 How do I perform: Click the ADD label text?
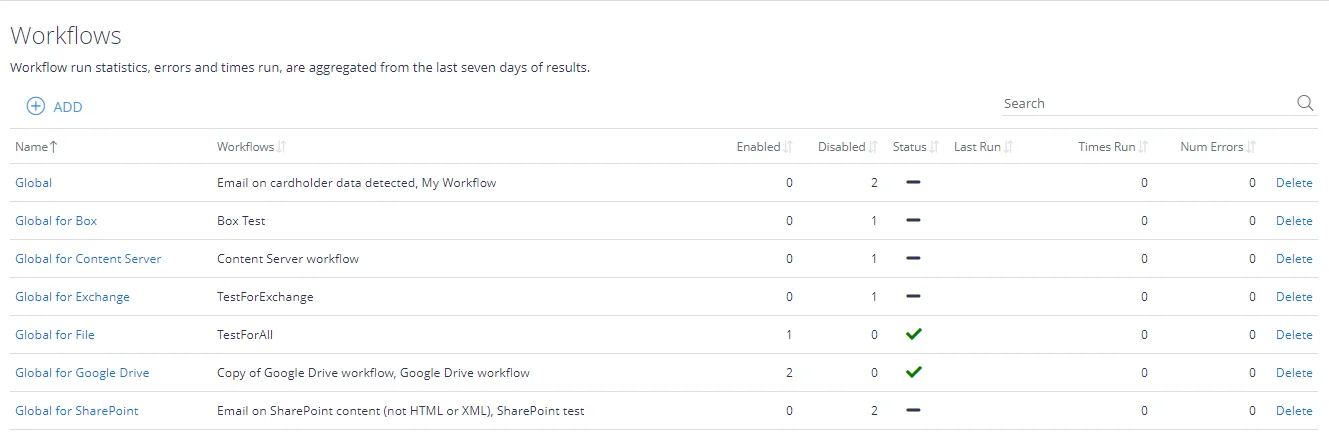point(68,107)
